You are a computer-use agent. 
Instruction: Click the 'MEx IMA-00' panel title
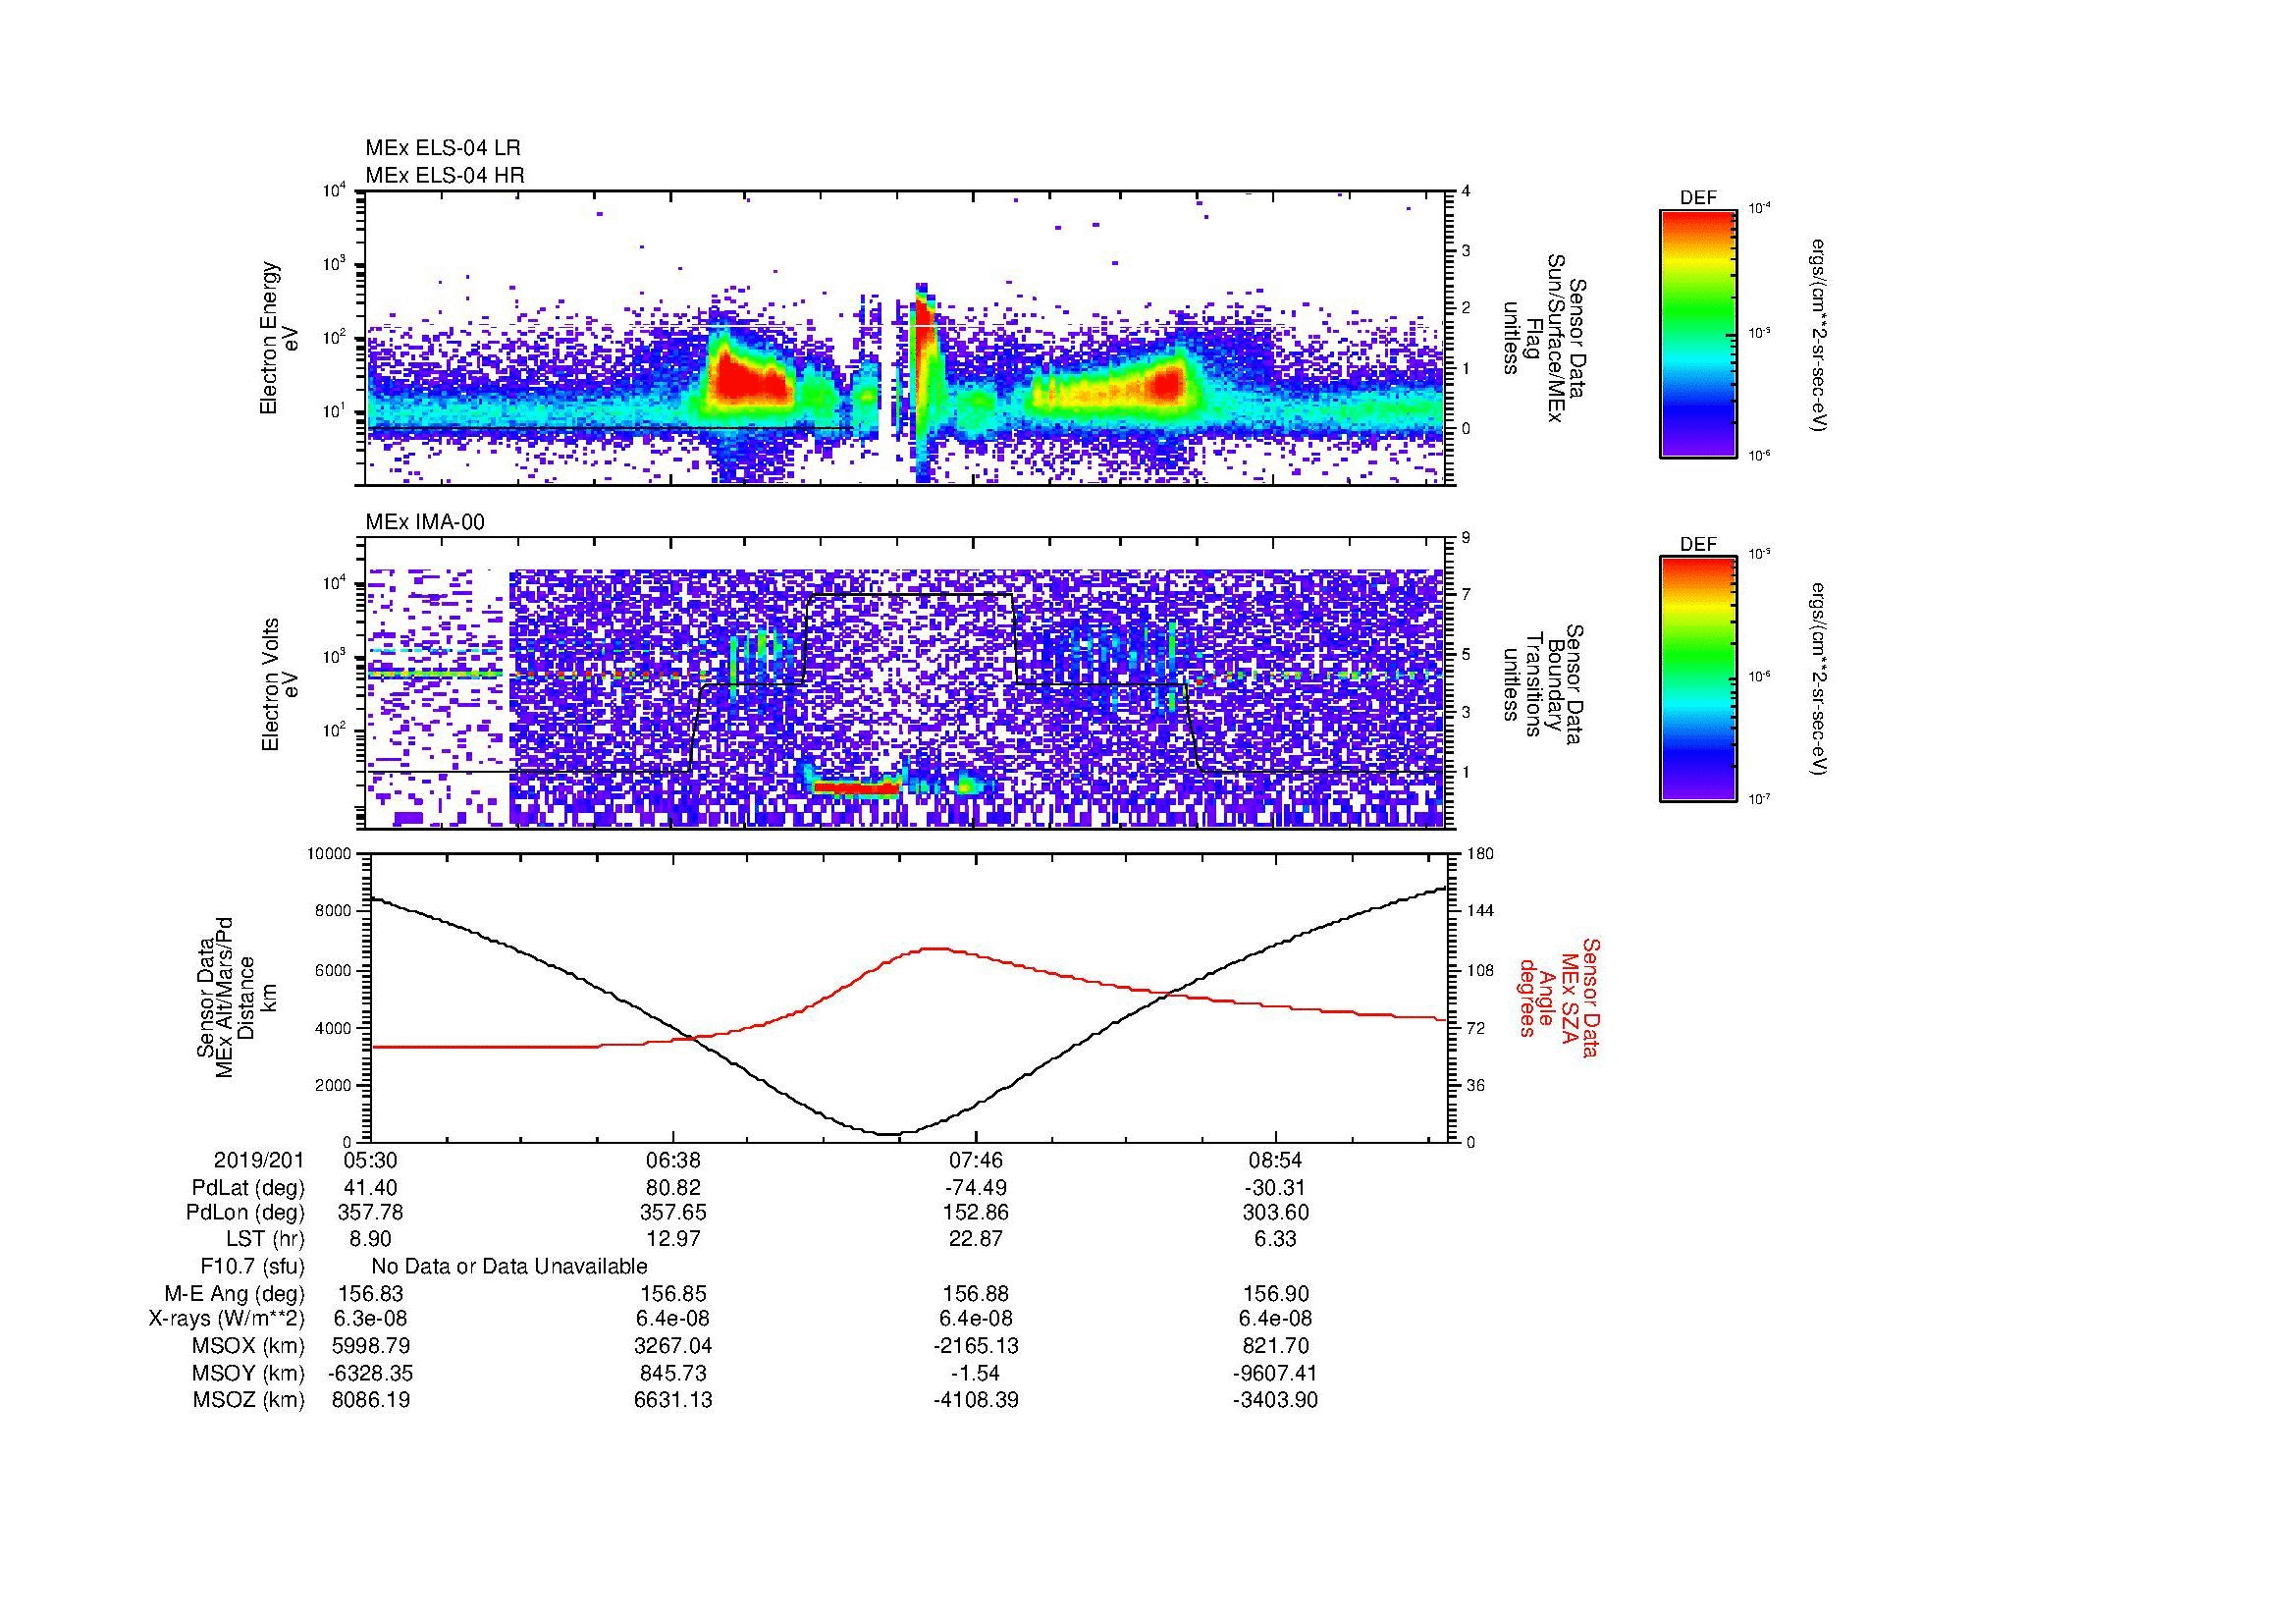coord(425,522)
